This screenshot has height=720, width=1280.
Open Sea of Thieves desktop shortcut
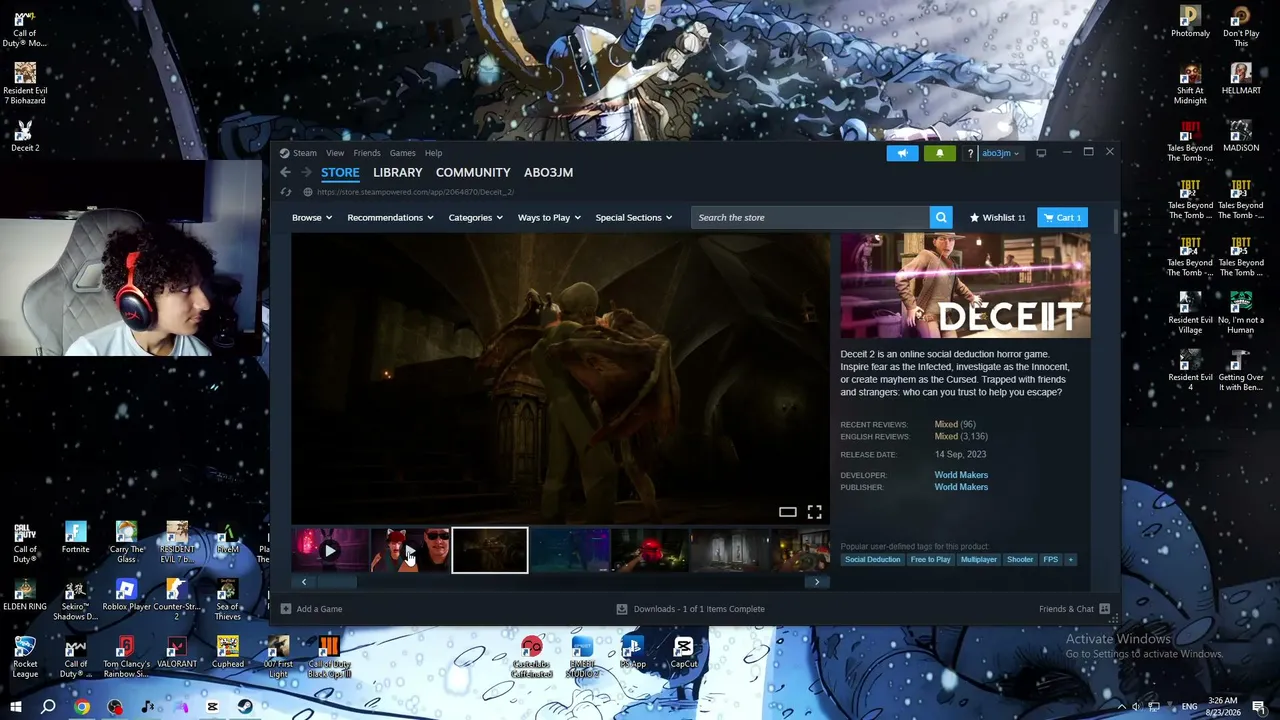pos(228,600)
